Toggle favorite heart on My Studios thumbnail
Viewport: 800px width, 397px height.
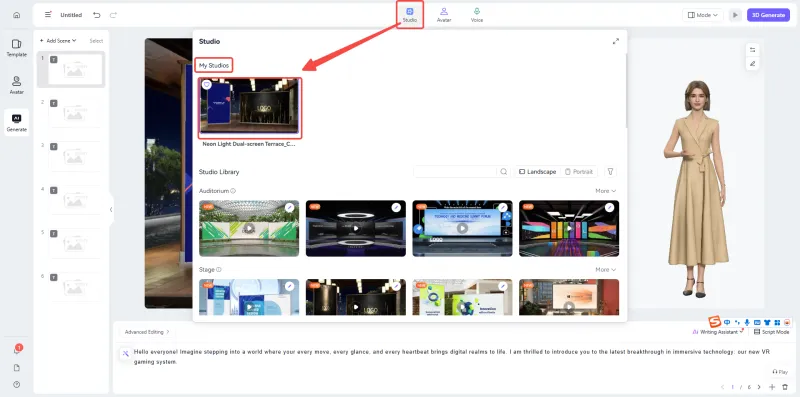click(x=206, y=85)
